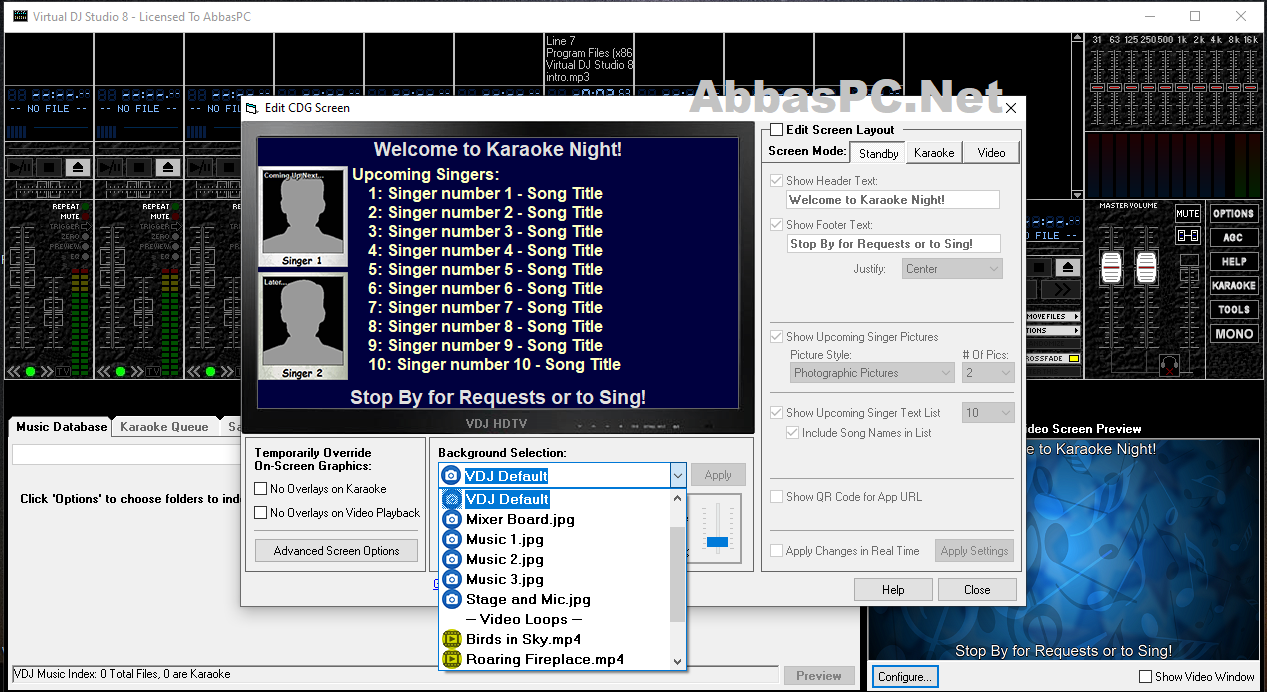Select the Standby screen mode tab
The width and height of the screenshot is (1267, 692).
pyautogui.click(x=878, y=153)
